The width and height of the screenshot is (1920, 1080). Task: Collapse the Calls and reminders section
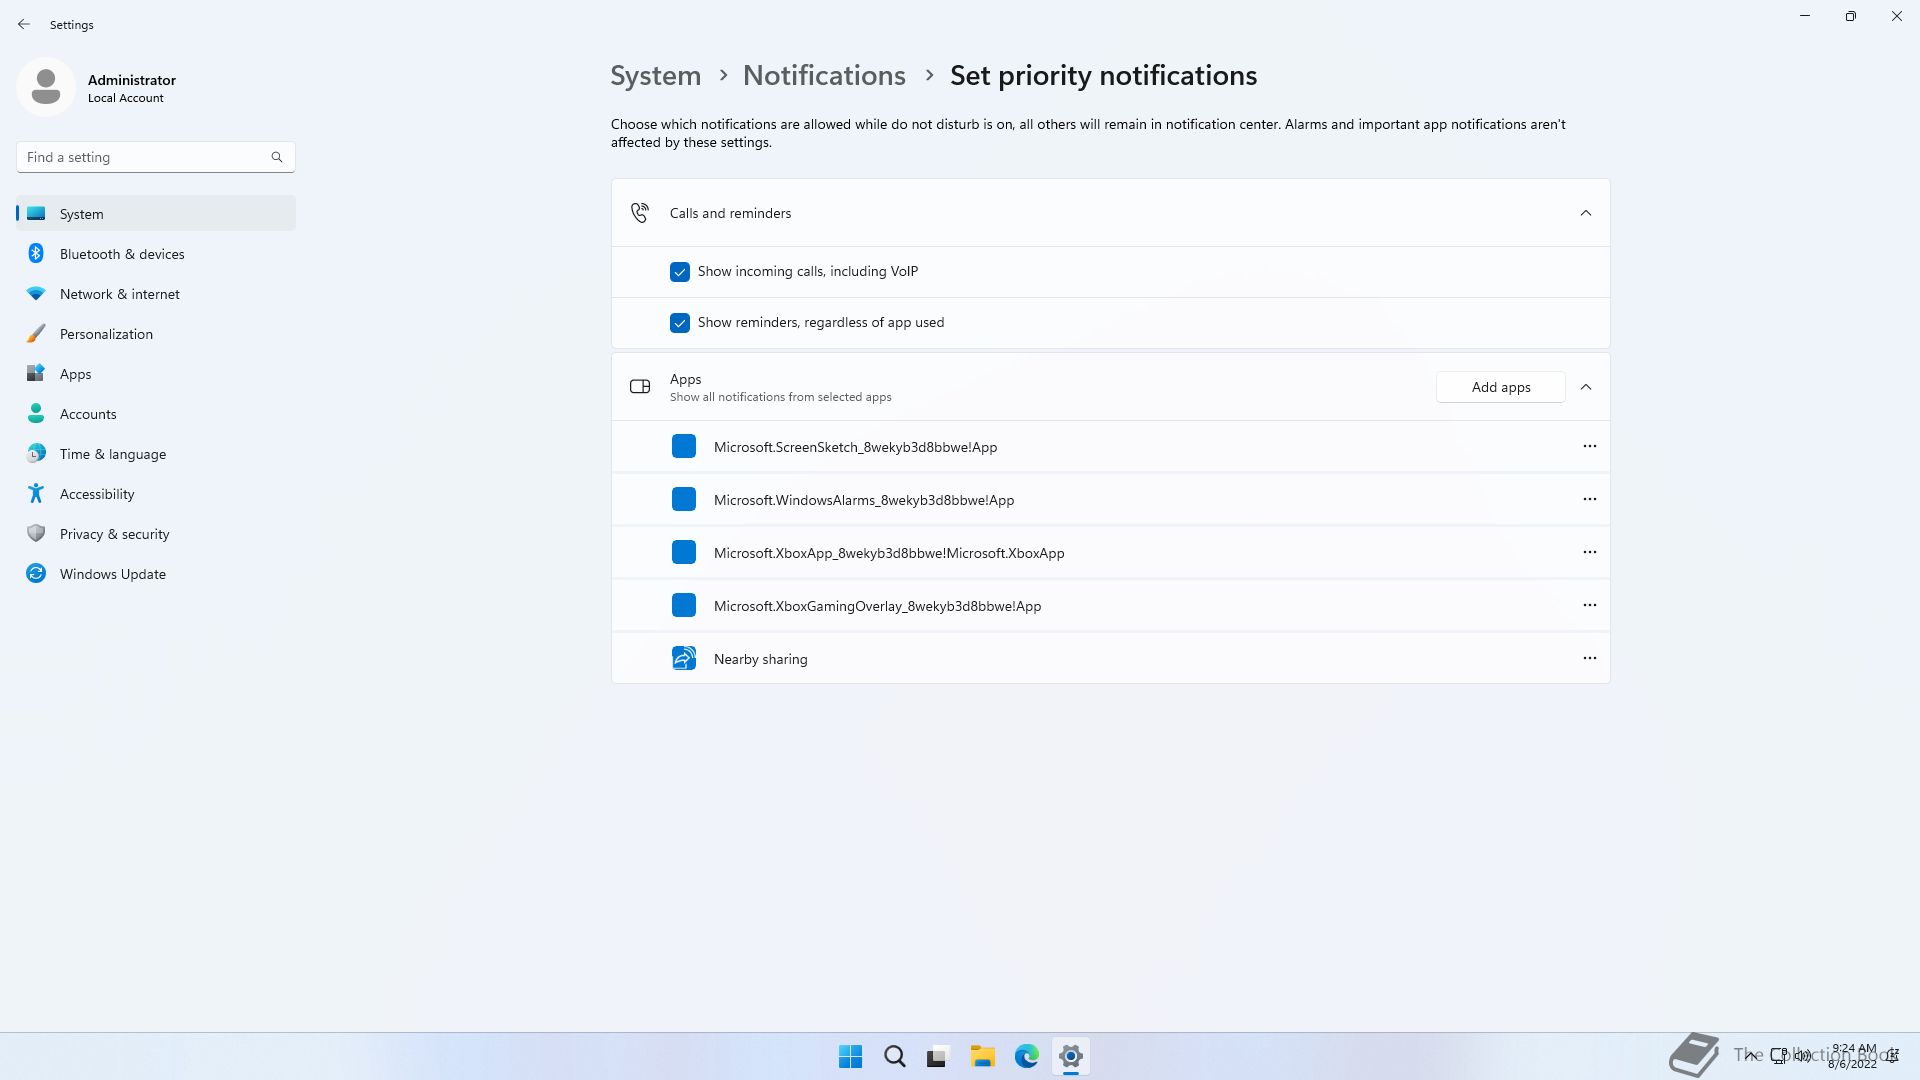(x=1585, y=213)
